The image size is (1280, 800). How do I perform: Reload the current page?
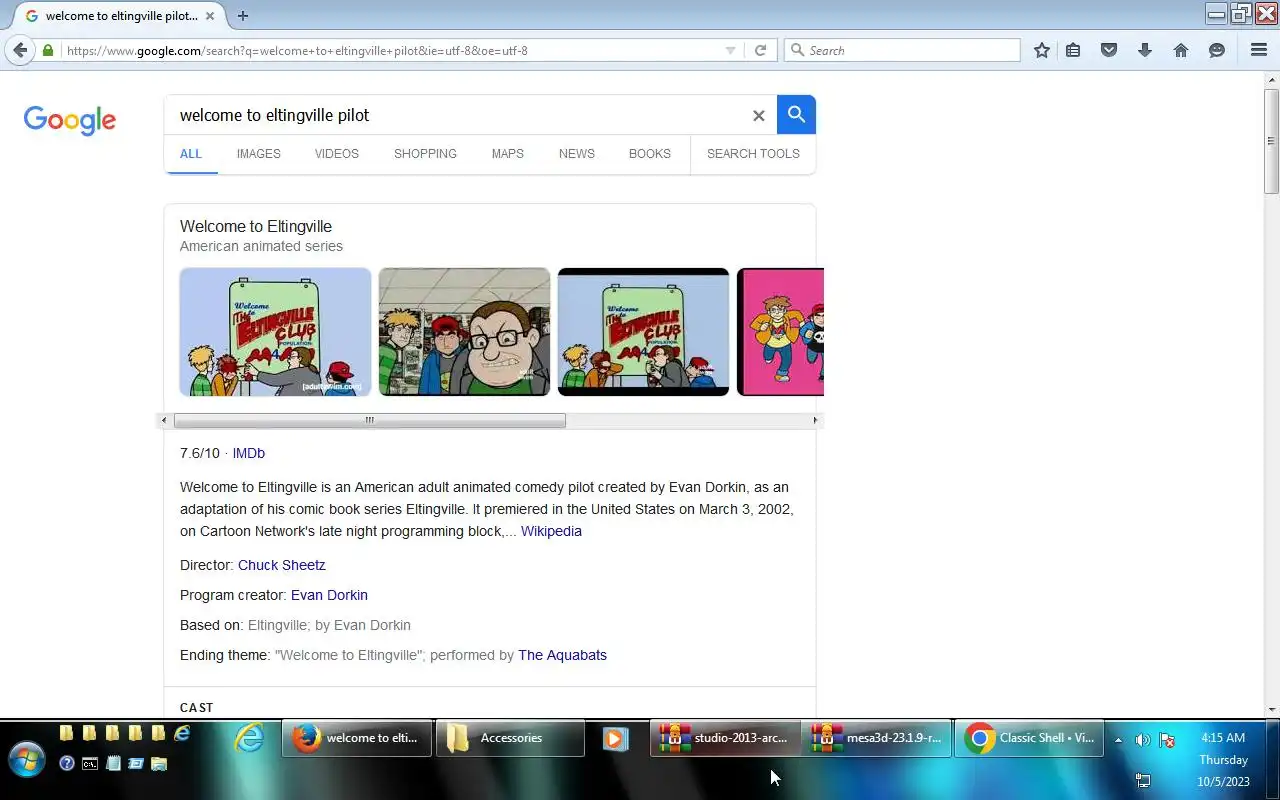point(760,50)
